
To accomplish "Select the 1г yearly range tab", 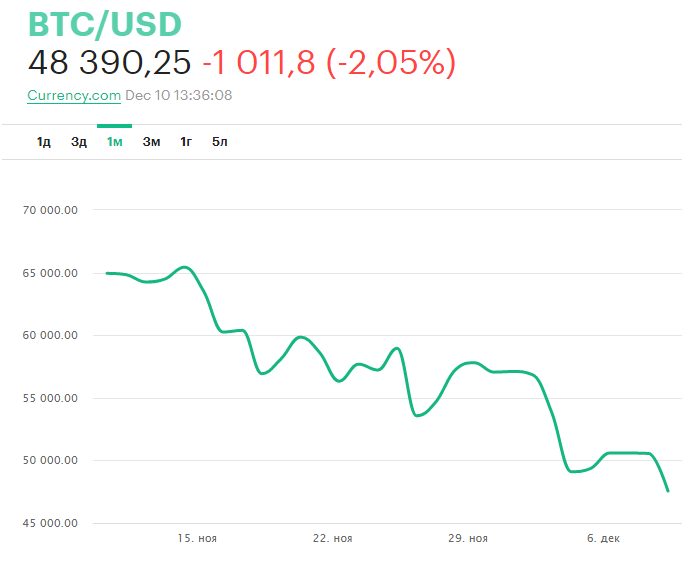I will pyautogui.click(x=186, y=142).
